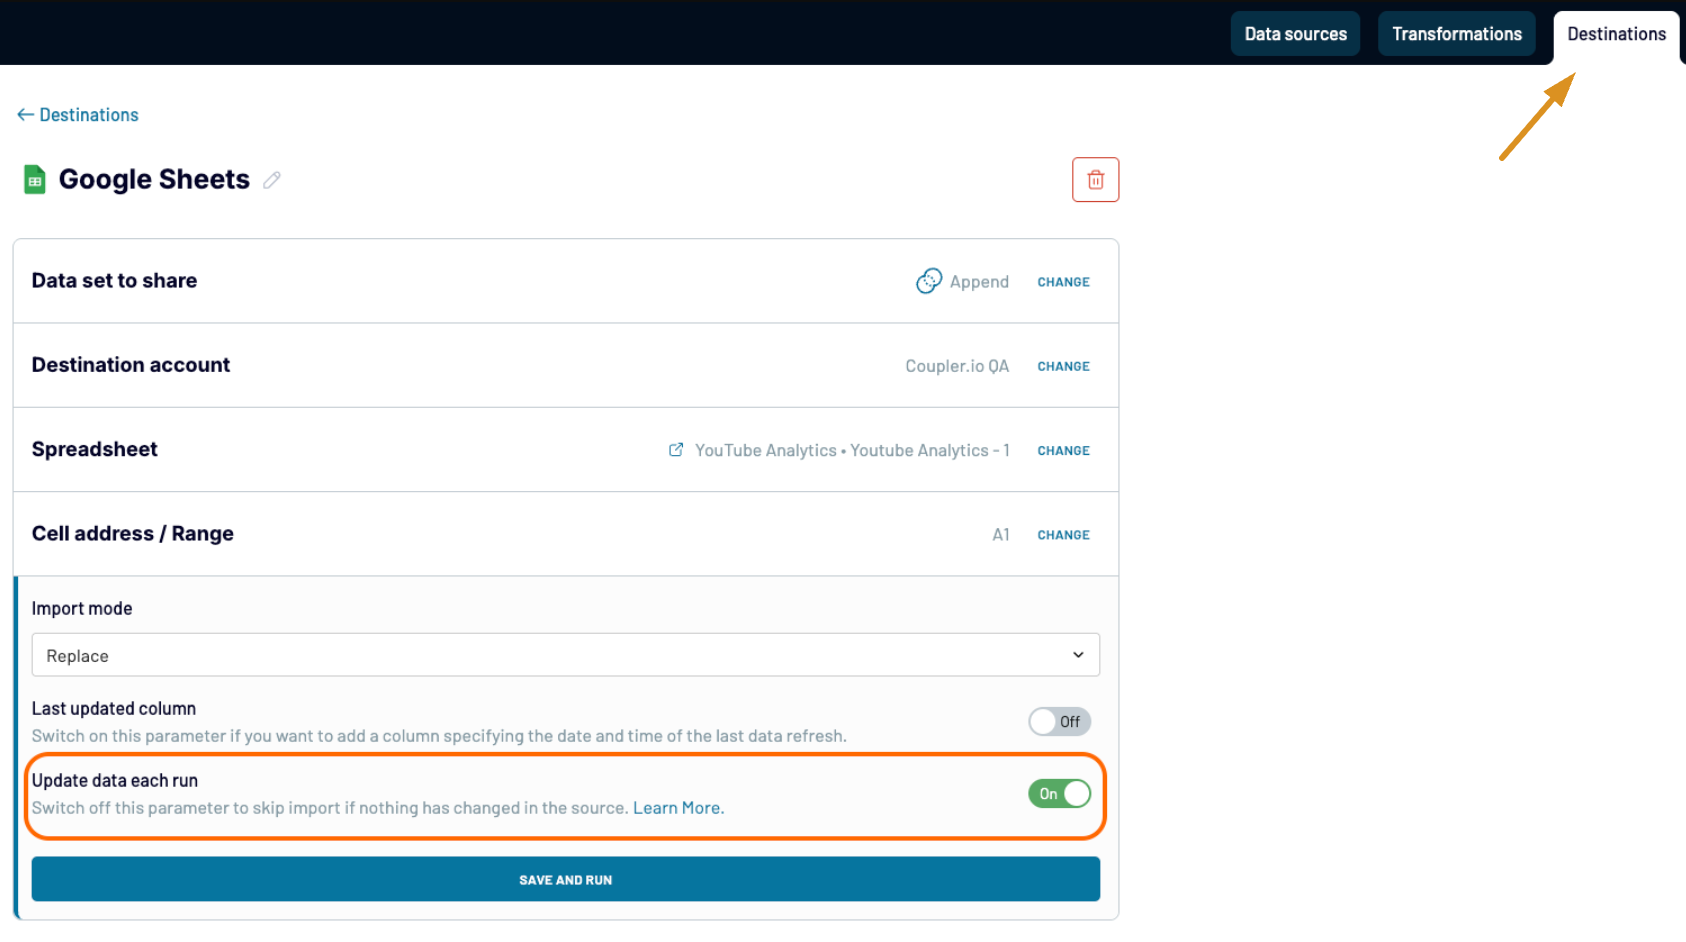
Task: Click the pencil icon to rename Google Sheets
Action: tap(271, 180)
